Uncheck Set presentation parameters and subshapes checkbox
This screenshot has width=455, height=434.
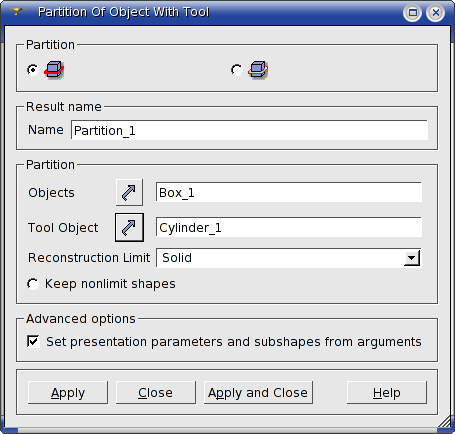33,341
